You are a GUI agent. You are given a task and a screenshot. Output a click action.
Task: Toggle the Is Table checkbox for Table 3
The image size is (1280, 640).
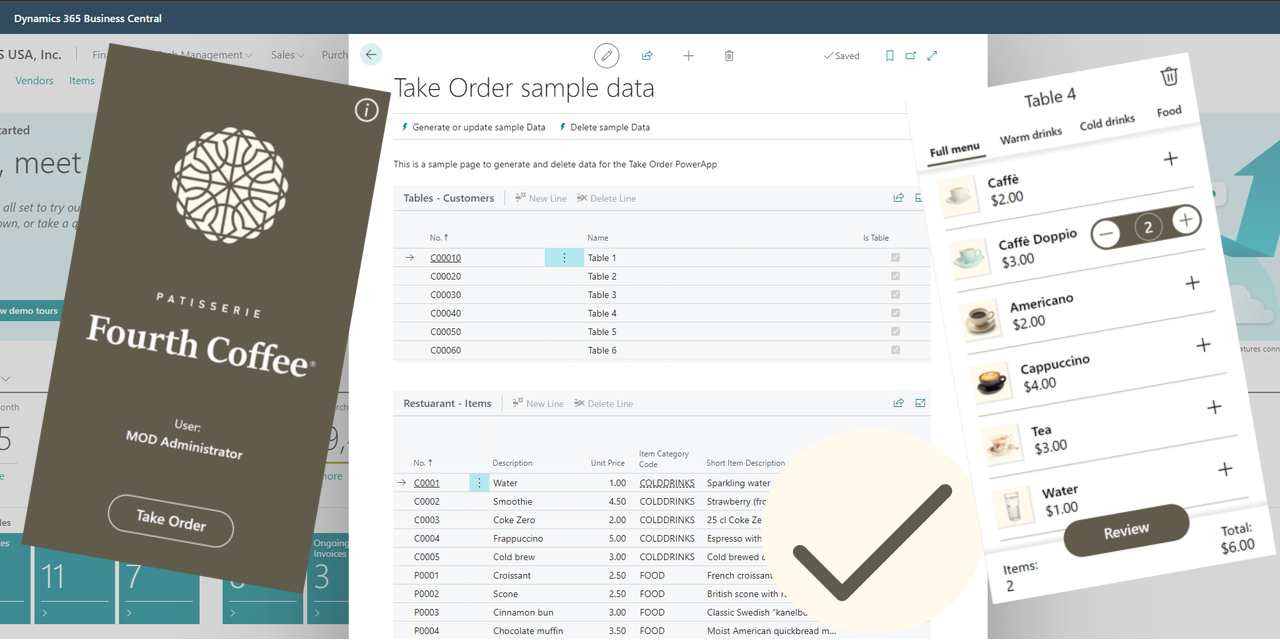tap(895, 295)
